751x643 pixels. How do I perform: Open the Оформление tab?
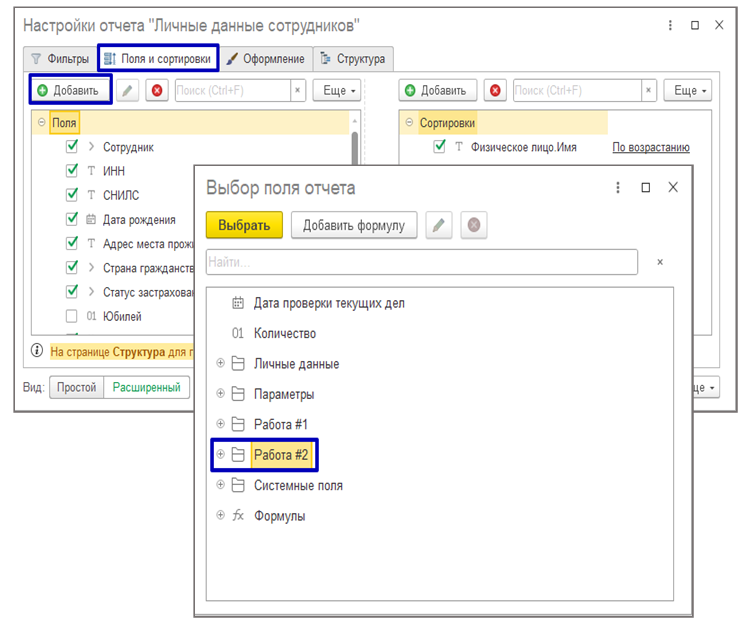[265, 59]
